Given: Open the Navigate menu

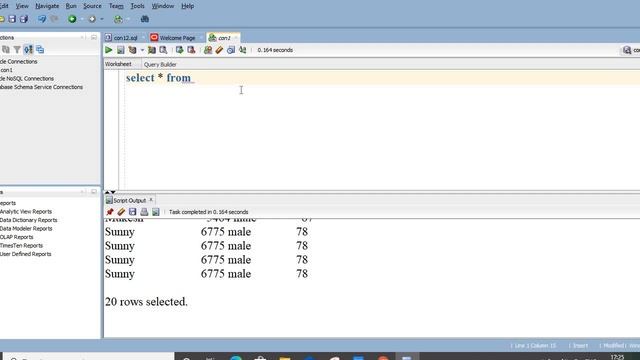Looking at the screenshot, I should (47, 6).
